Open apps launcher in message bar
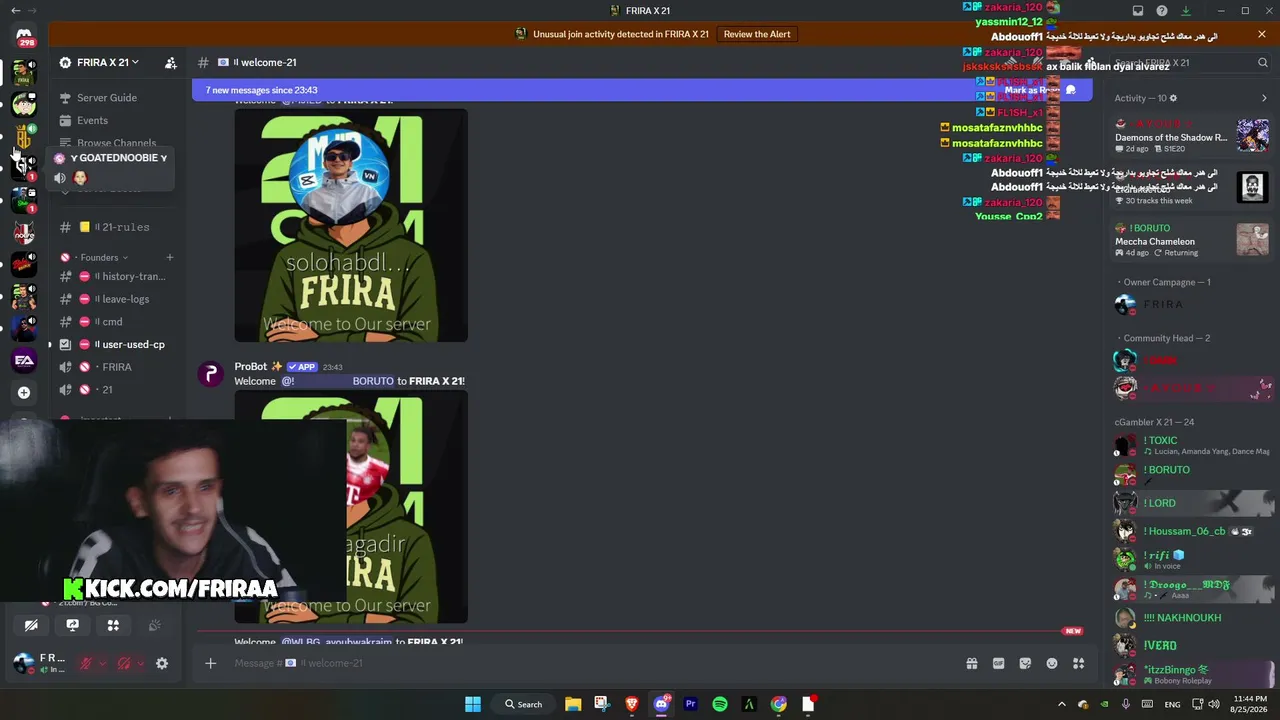This screenshot has width=1280, height=720. (1078, 663)
